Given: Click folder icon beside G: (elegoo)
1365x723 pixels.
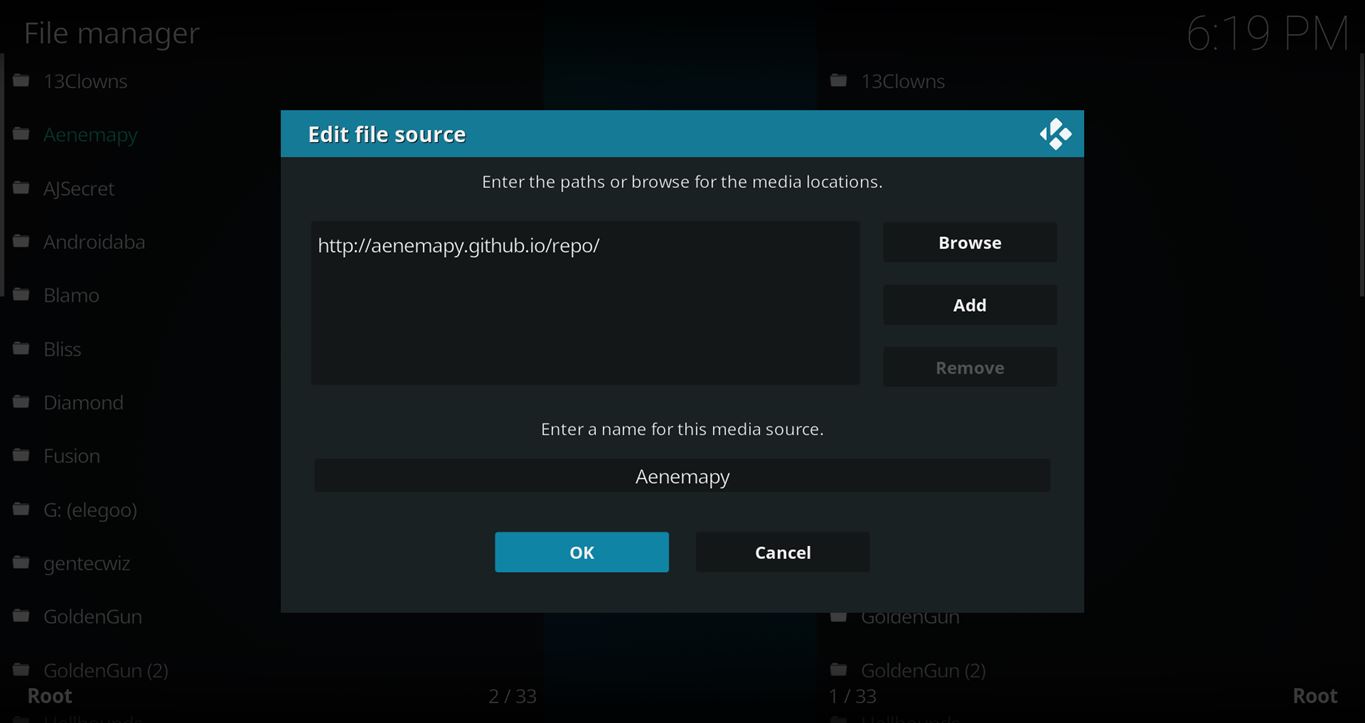Looking at the screenshot, I should coord(21,509).
